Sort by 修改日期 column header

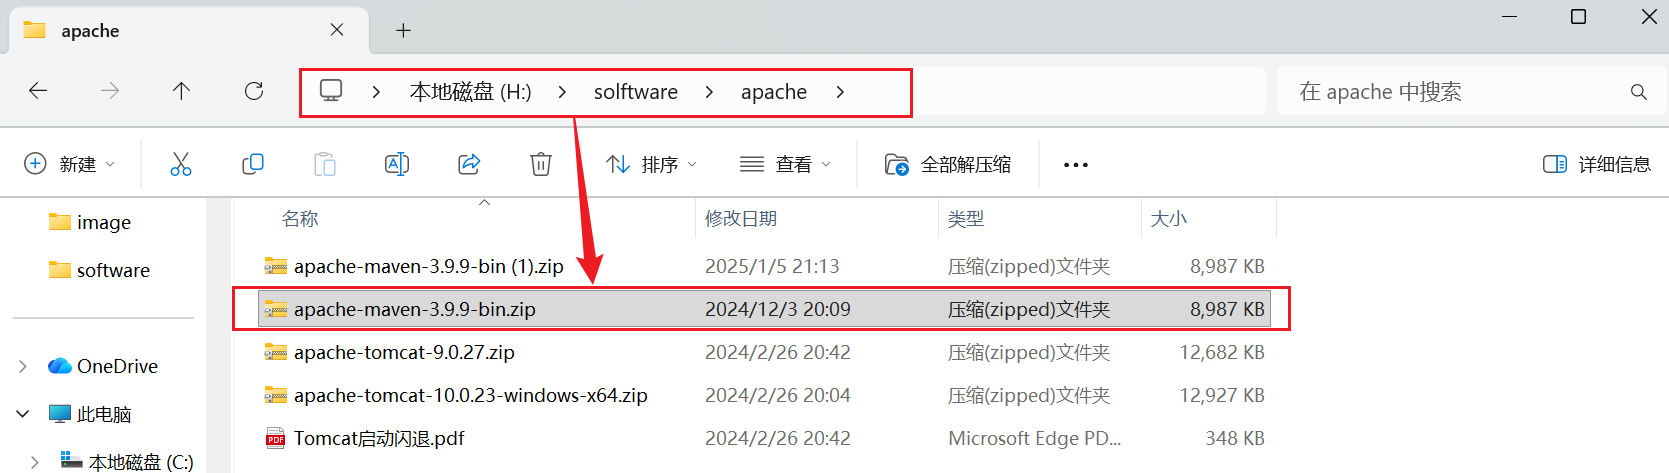click(x=741, y=219)
